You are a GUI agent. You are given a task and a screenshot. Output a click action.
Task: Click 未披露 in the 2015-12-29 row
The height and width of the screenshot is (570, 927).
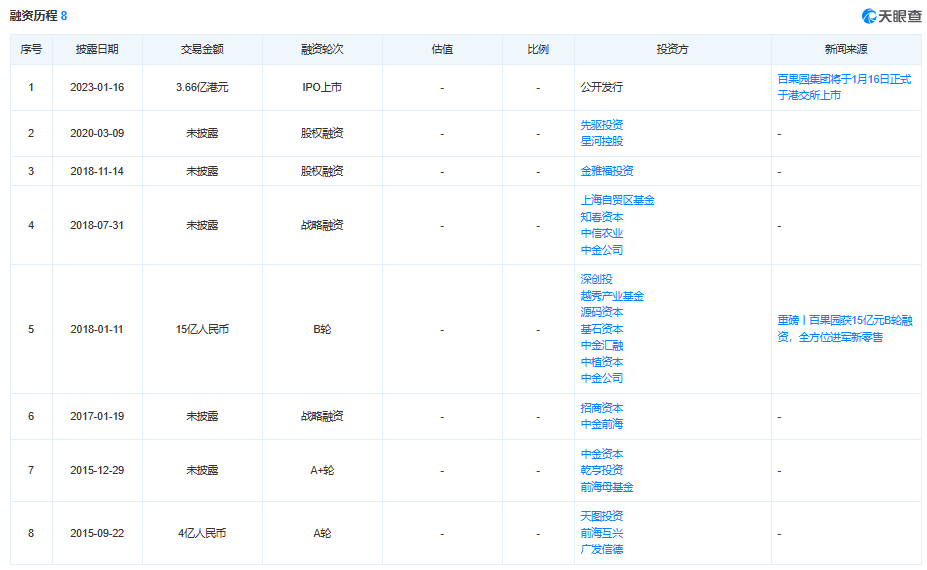coord(202,470)
